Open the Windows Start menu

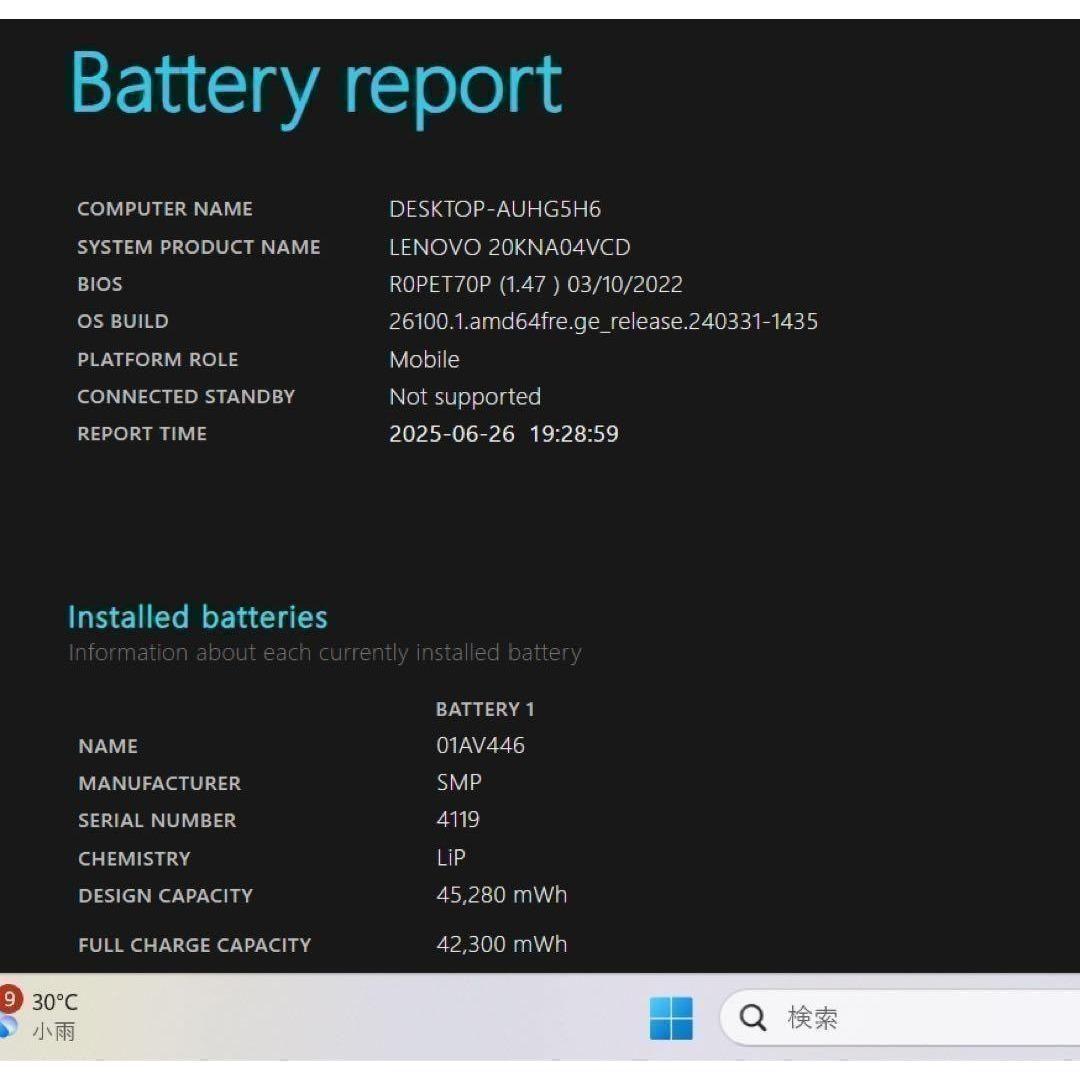pos(670,1018)
